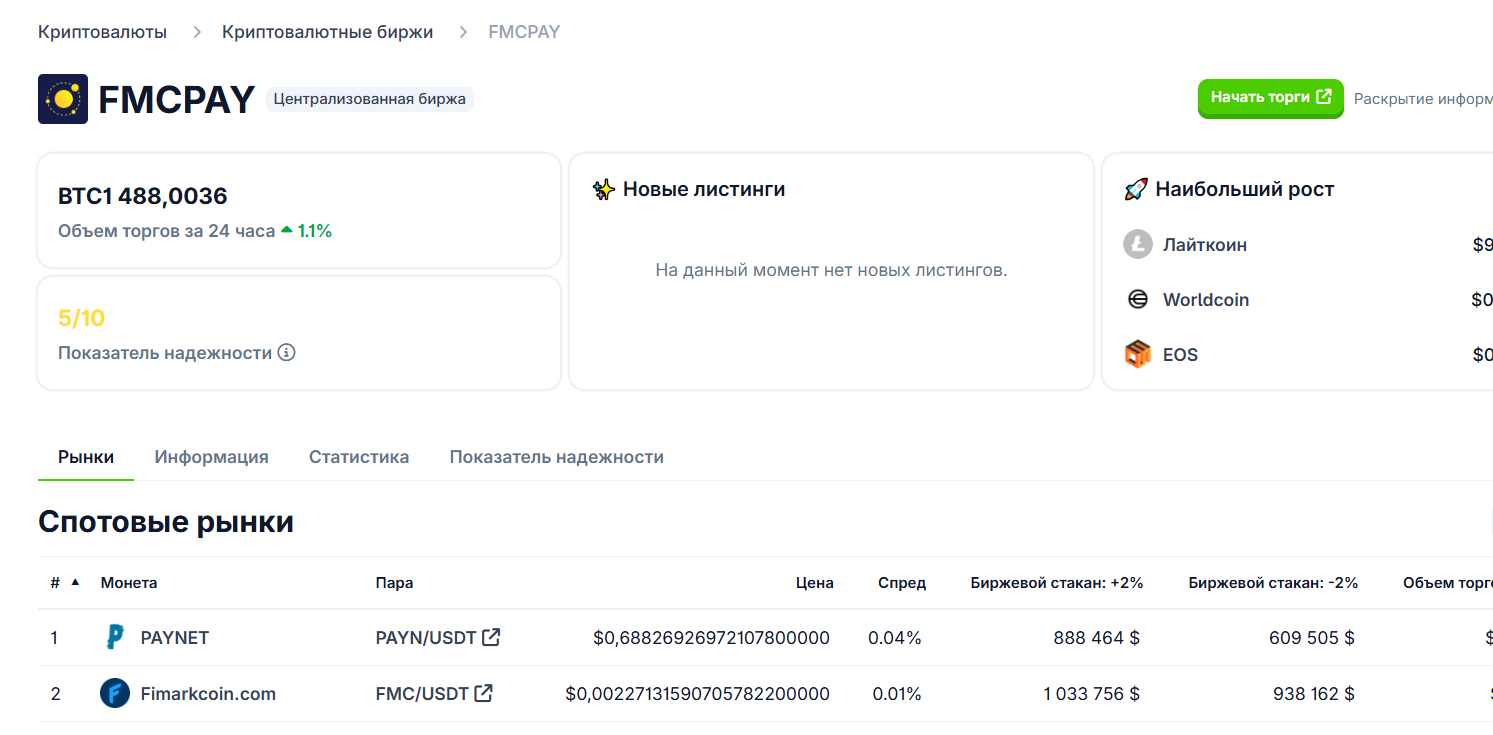
Task: Open the Fimarkcoin.com coin page
Action: 208,693
